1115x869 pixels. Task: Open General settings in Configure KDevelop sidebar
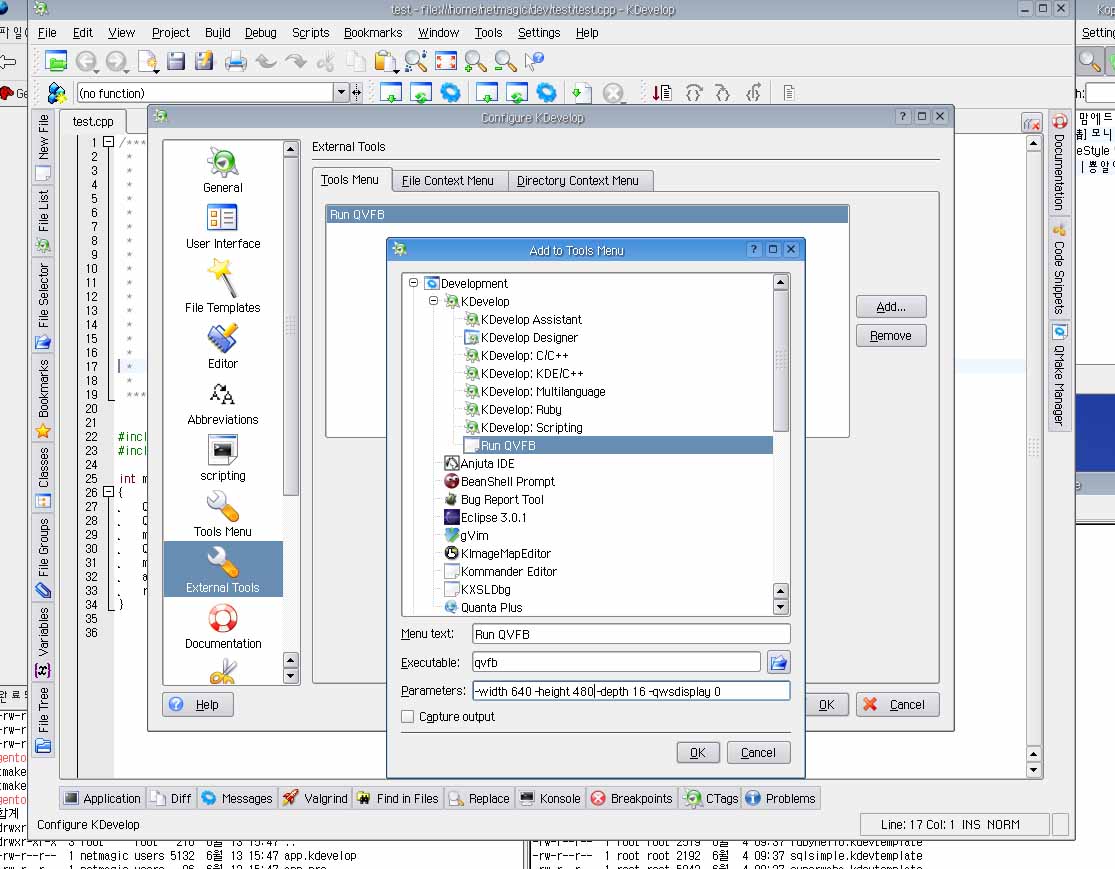click(223, 170)
